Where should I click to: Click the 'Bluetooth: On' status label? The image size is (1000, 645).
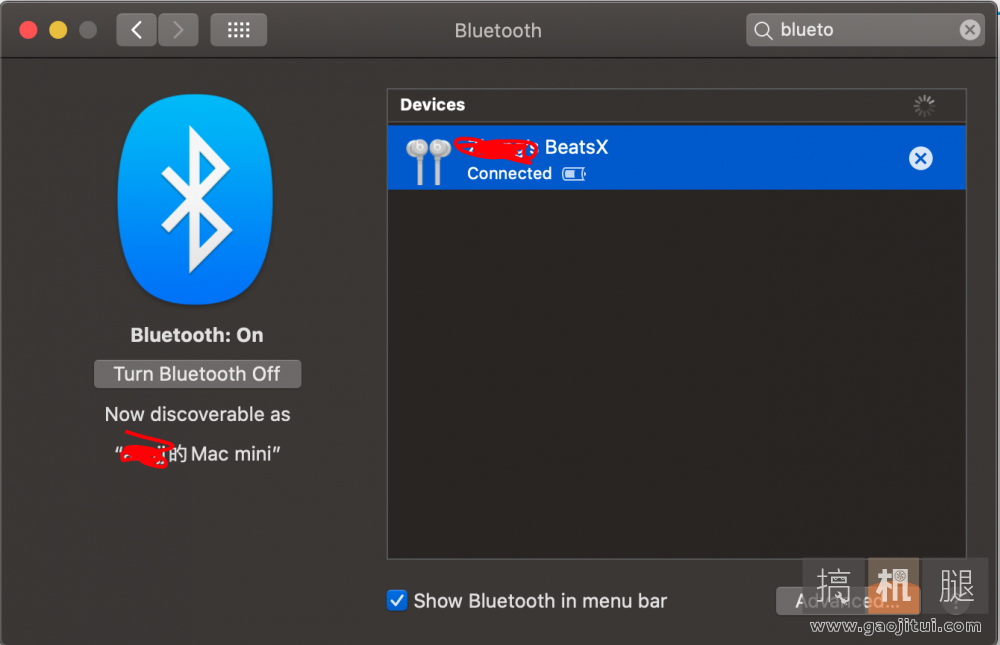pos(197,336)
